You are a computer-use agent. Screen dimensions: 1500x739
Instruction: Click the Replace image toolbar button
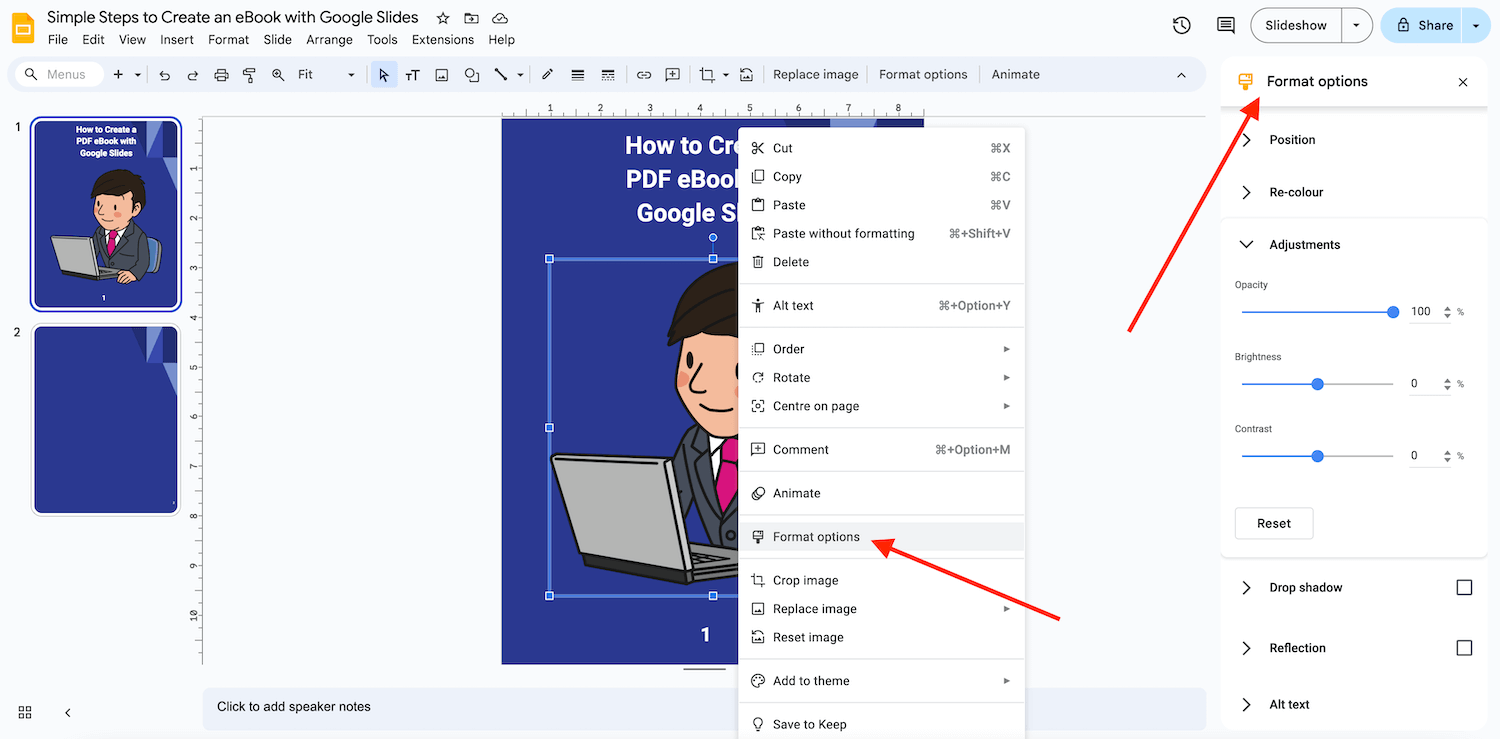point(815,75)
